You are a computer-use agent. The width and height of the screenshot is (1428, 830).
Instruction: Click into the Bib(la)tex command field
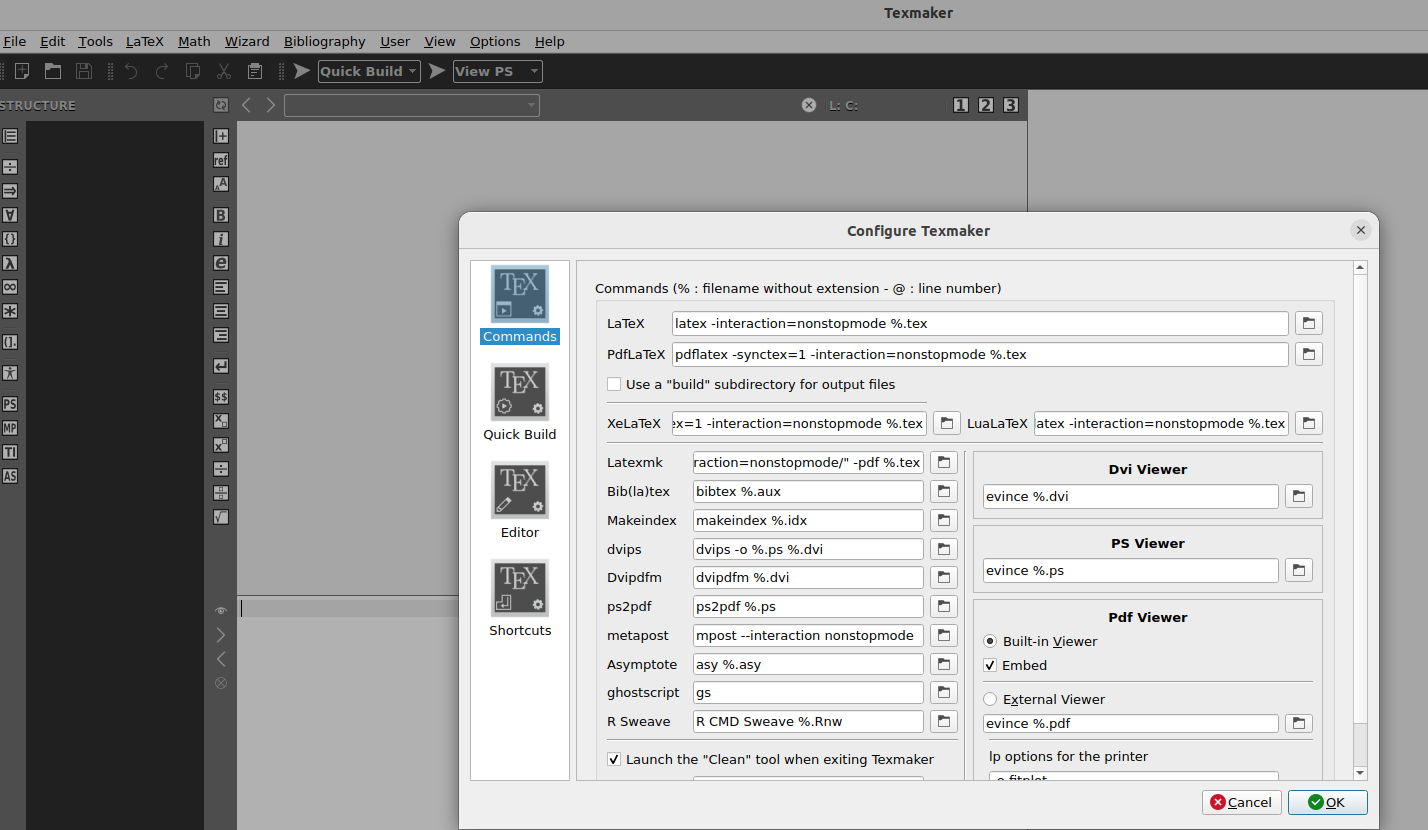pyautogui.click(x=808, y=491)
